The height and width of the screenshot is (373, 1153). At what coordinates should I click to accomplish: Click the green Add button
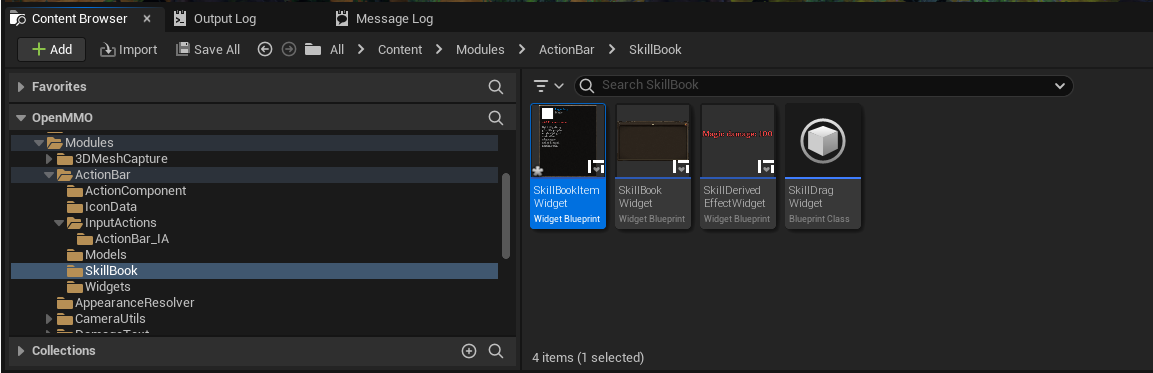click(51, 49)
